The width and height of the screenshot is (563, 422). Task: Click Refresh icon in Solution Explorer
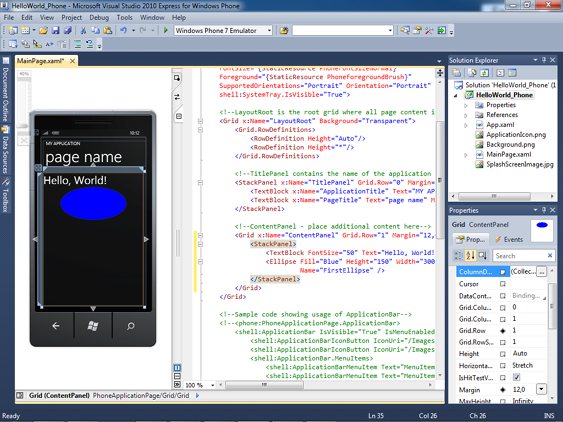click(x=484, y=73)
